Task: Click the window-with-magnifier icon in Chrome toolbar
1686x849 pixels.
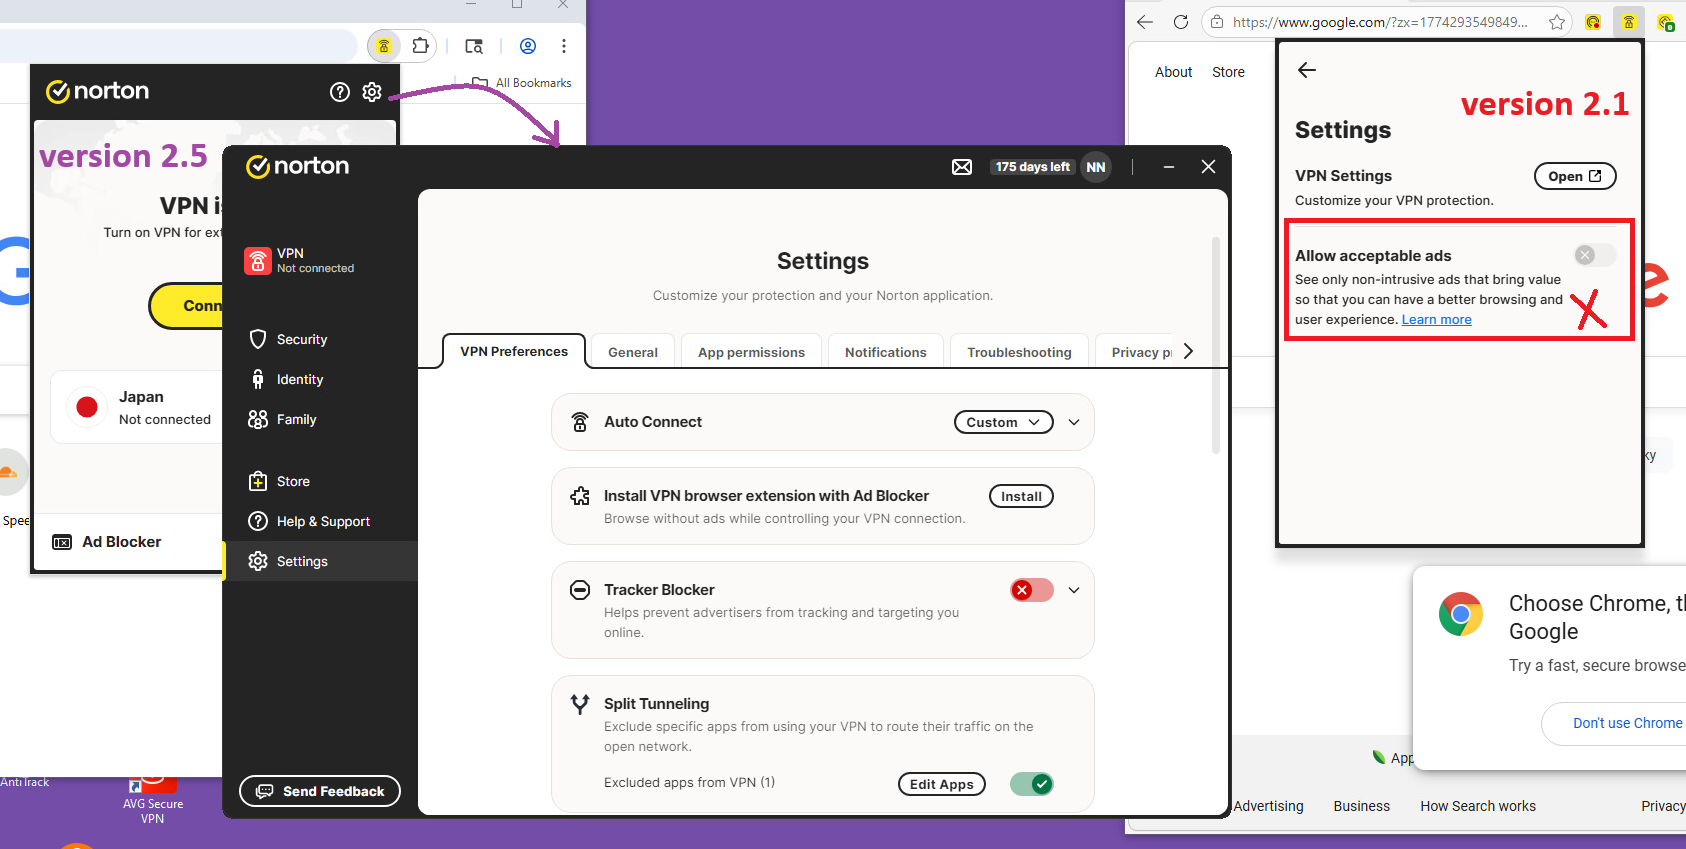Action: click(x=474, y=46)
